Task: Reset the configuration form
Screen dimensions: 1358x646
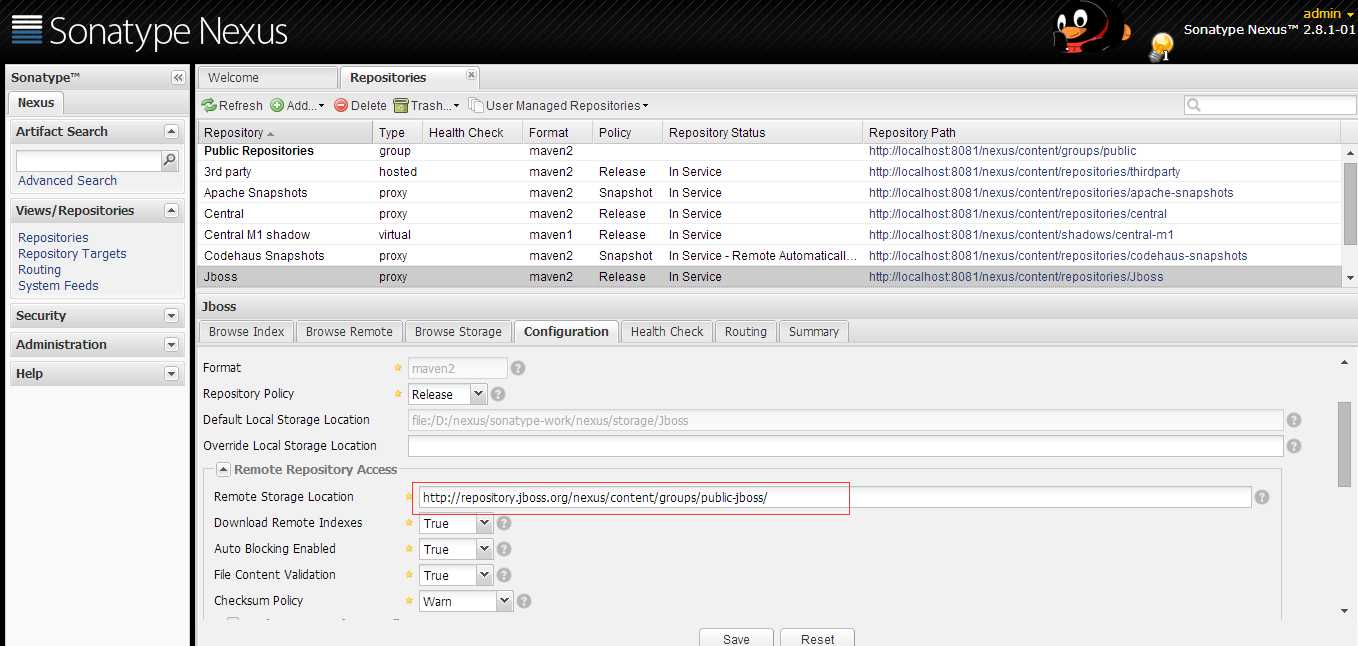Action: coord(817,638)
